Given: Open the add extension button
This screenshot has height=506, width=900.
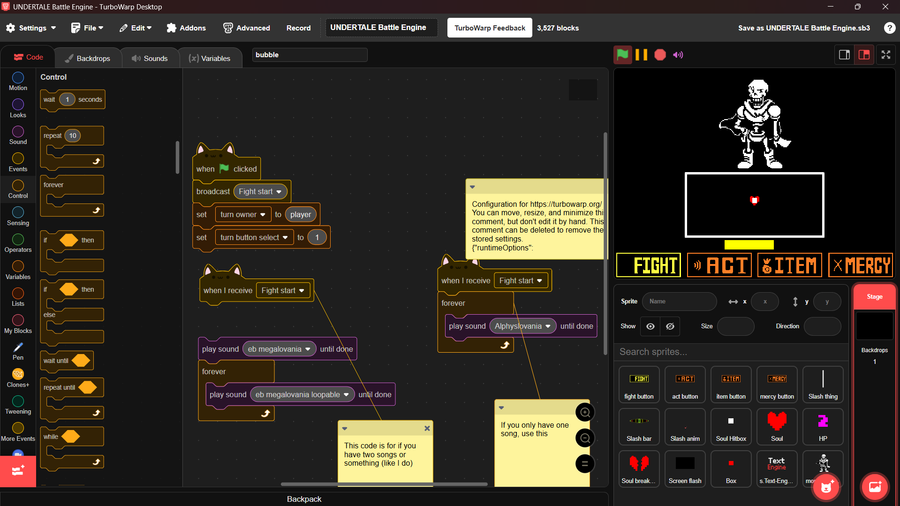Looking at the screenshot, I should click(x=18, y=471).
